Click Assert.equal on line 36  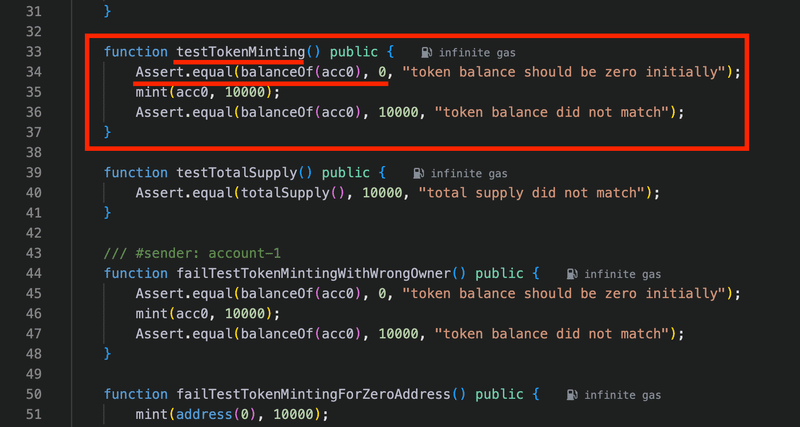(x=184, y=112)
